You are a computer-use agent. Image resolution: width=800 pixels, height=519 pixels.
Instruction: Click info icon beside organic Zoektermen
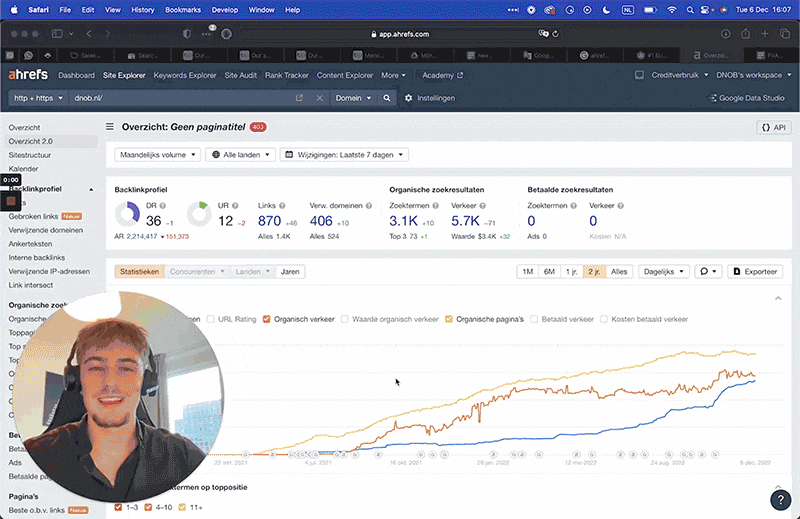(x=436, y=206)
